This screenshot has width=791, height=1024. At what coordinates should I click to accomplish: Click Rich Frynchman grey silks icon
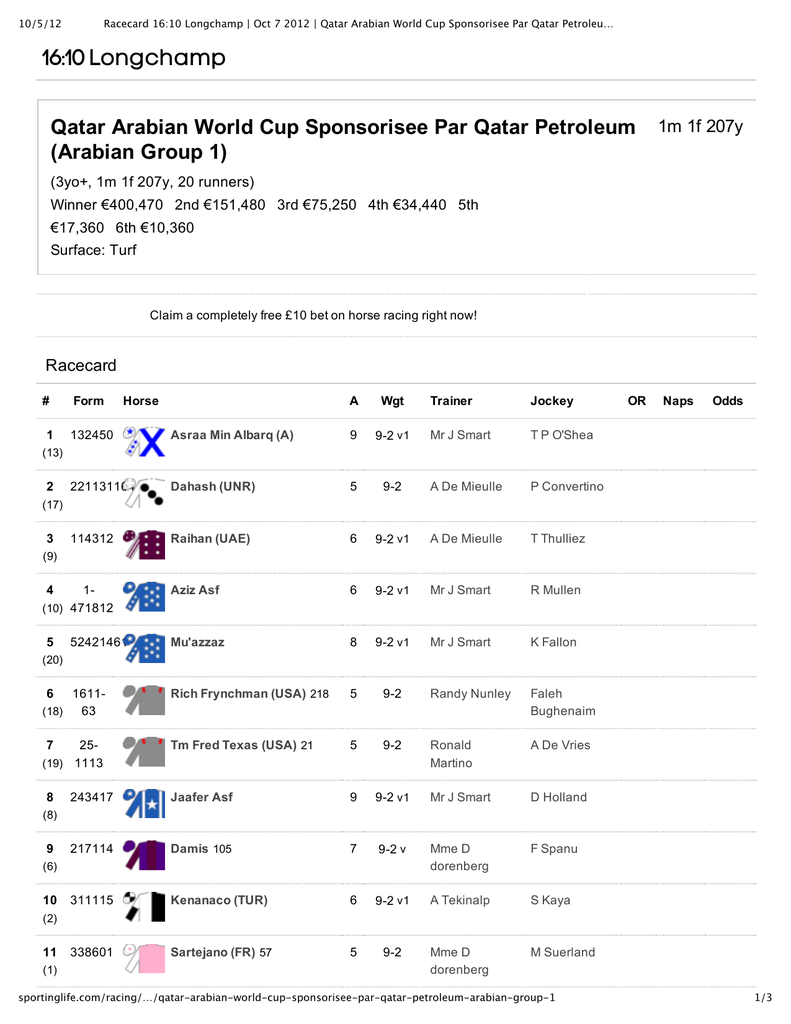144,702
